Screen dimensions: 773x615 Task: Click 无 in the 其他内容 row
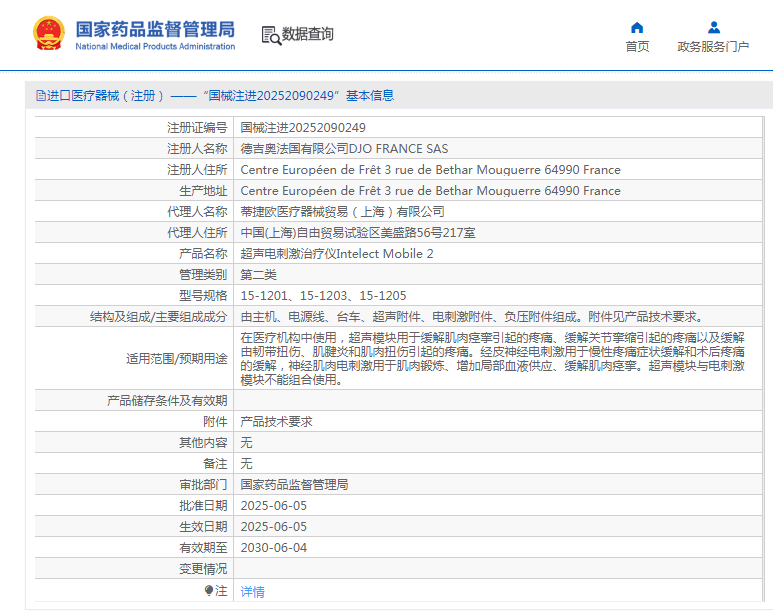pyautogui.click(x=246, y=443)
